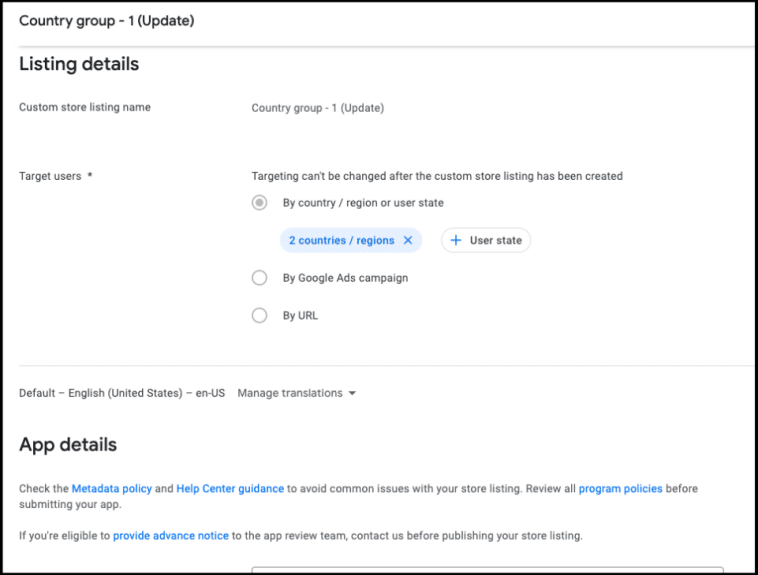
Task: Click the custom store listing name value
Action: click(x=317, y=108)
